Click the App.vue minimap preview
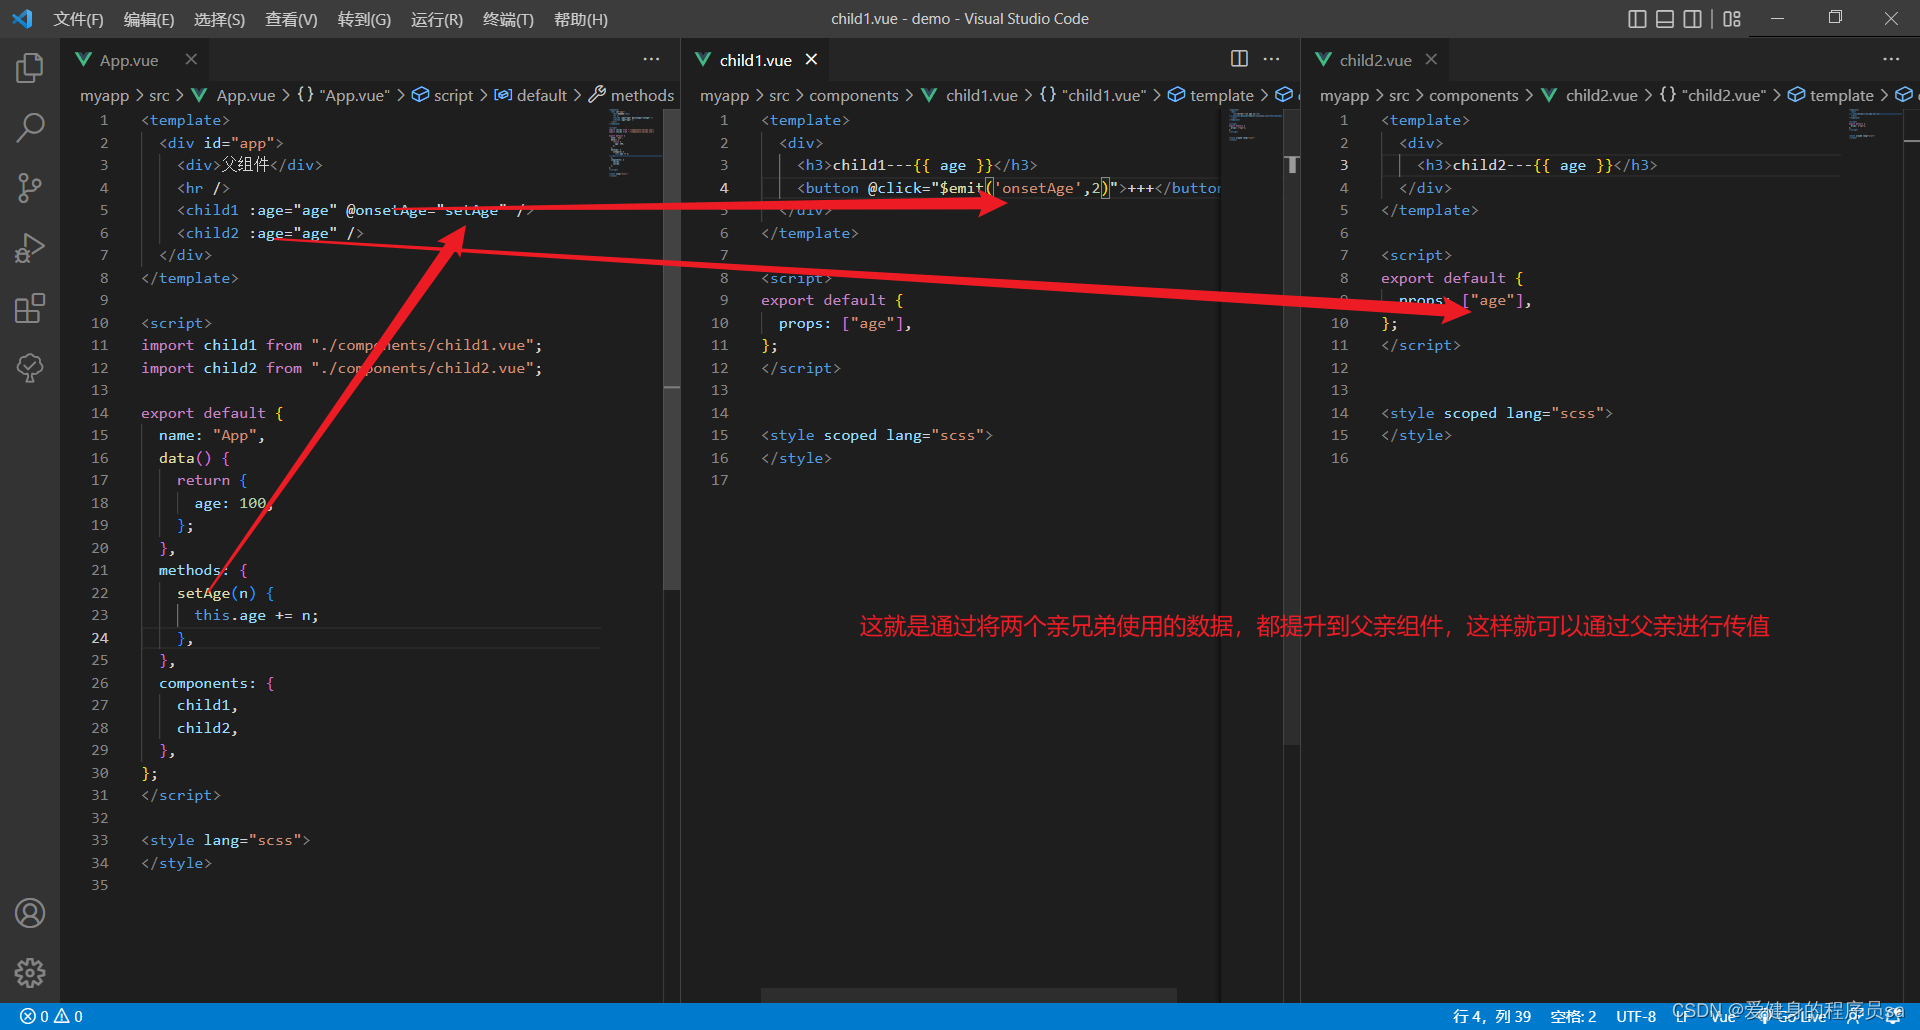Image resolution: width=1920 pixels, height=1030 pixels. [634, 142]
